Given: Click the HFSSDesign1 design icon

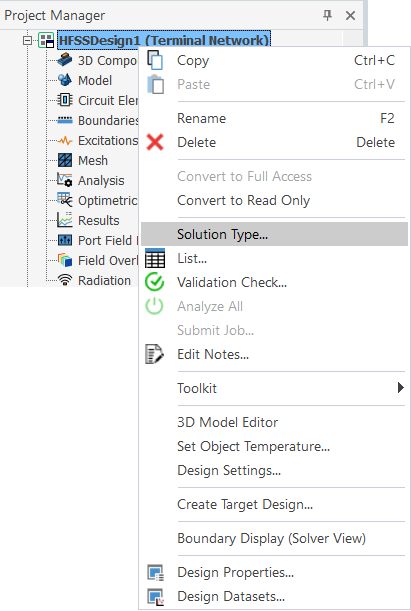Looking at the screenshot, I should tap(46, 40).
